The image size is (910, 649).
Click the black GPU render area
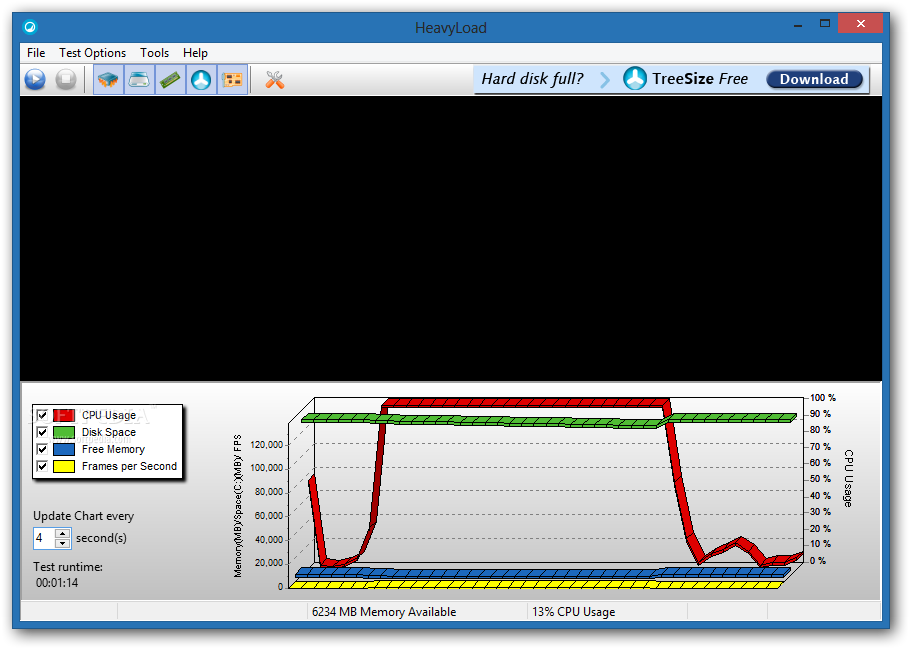pyautogui.click(x=450, y=239)
